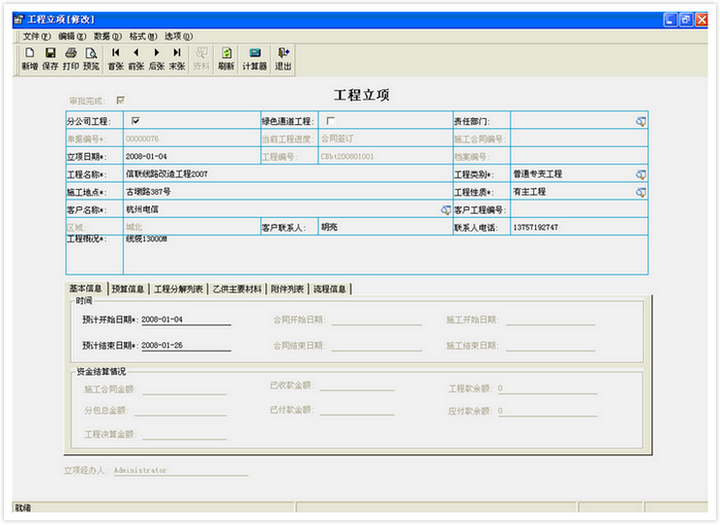This screenshot has height=525, width=720.
Task: Switch to the 附件列表 tab
Action: tap(287, 289)
